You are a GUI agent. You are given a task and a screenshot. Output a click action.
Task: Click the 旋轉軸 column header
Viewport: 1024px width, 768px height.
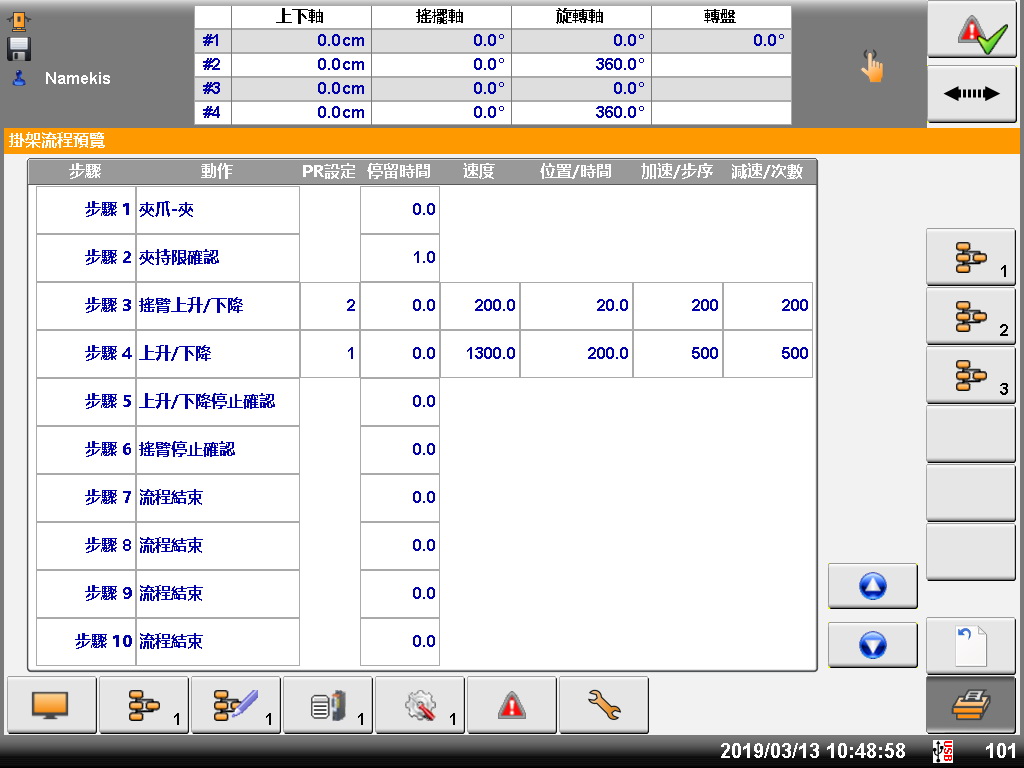[x=581, y=17]
